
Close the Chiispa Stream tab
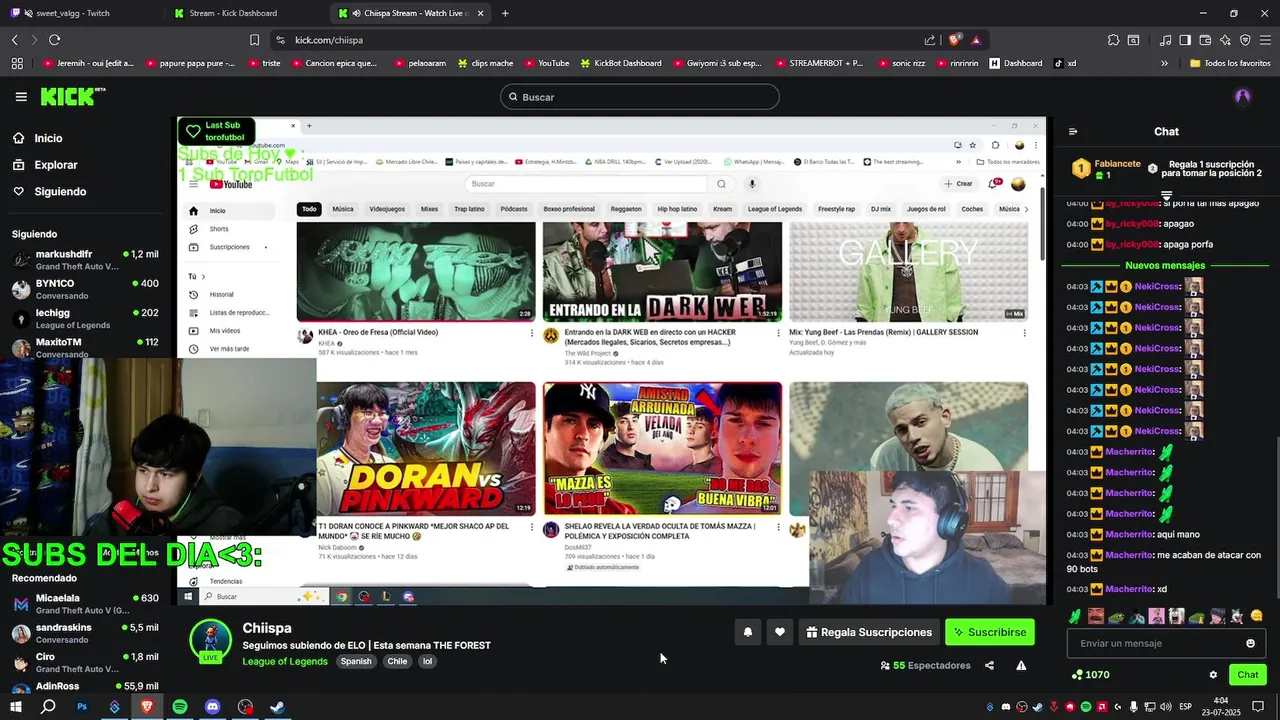point(480,13)
